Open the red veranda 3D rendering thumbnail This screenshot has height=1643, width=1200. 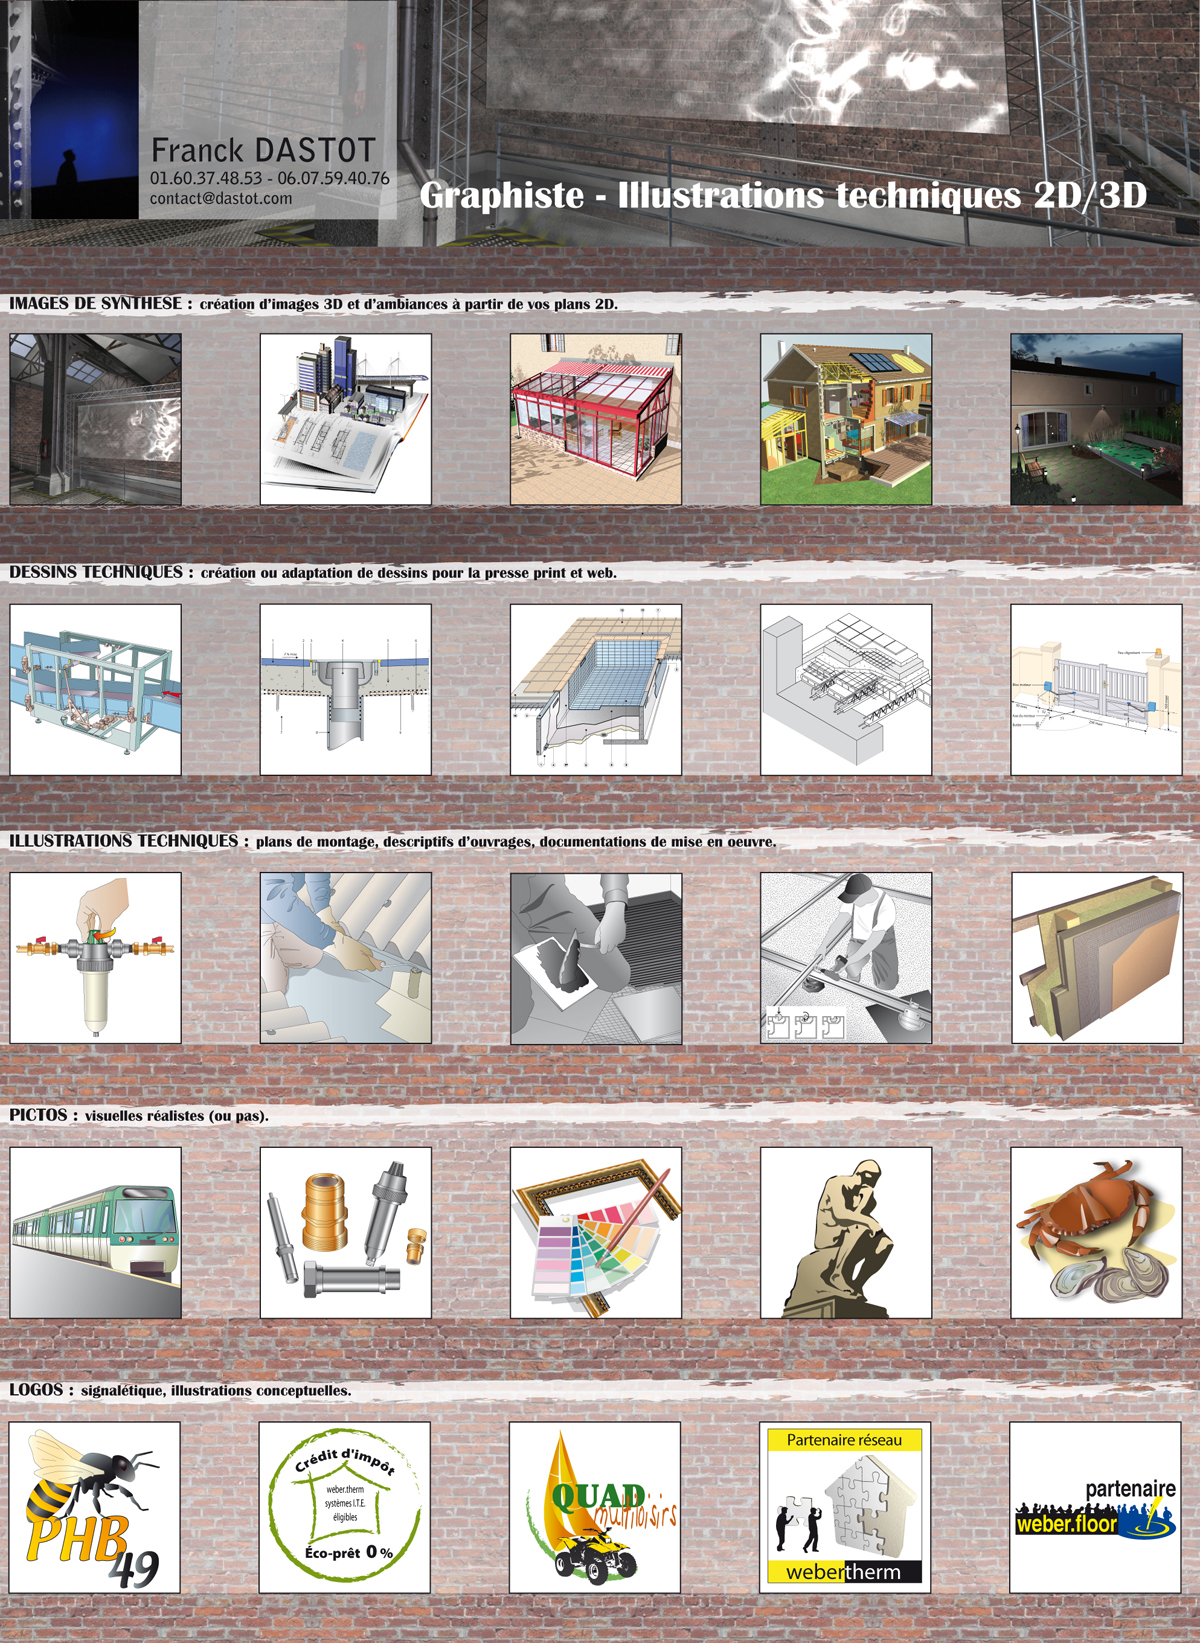pos(596,419)
